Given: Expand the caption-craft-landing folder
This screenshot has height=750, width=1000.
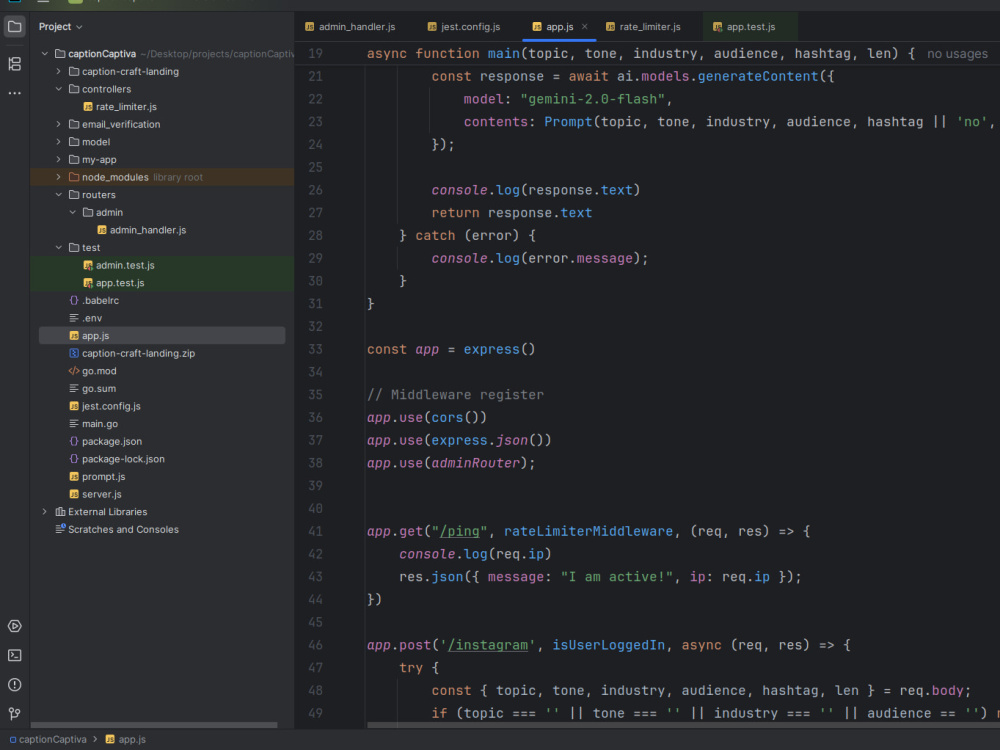Looking at the screenshot, I should point(59,71).
